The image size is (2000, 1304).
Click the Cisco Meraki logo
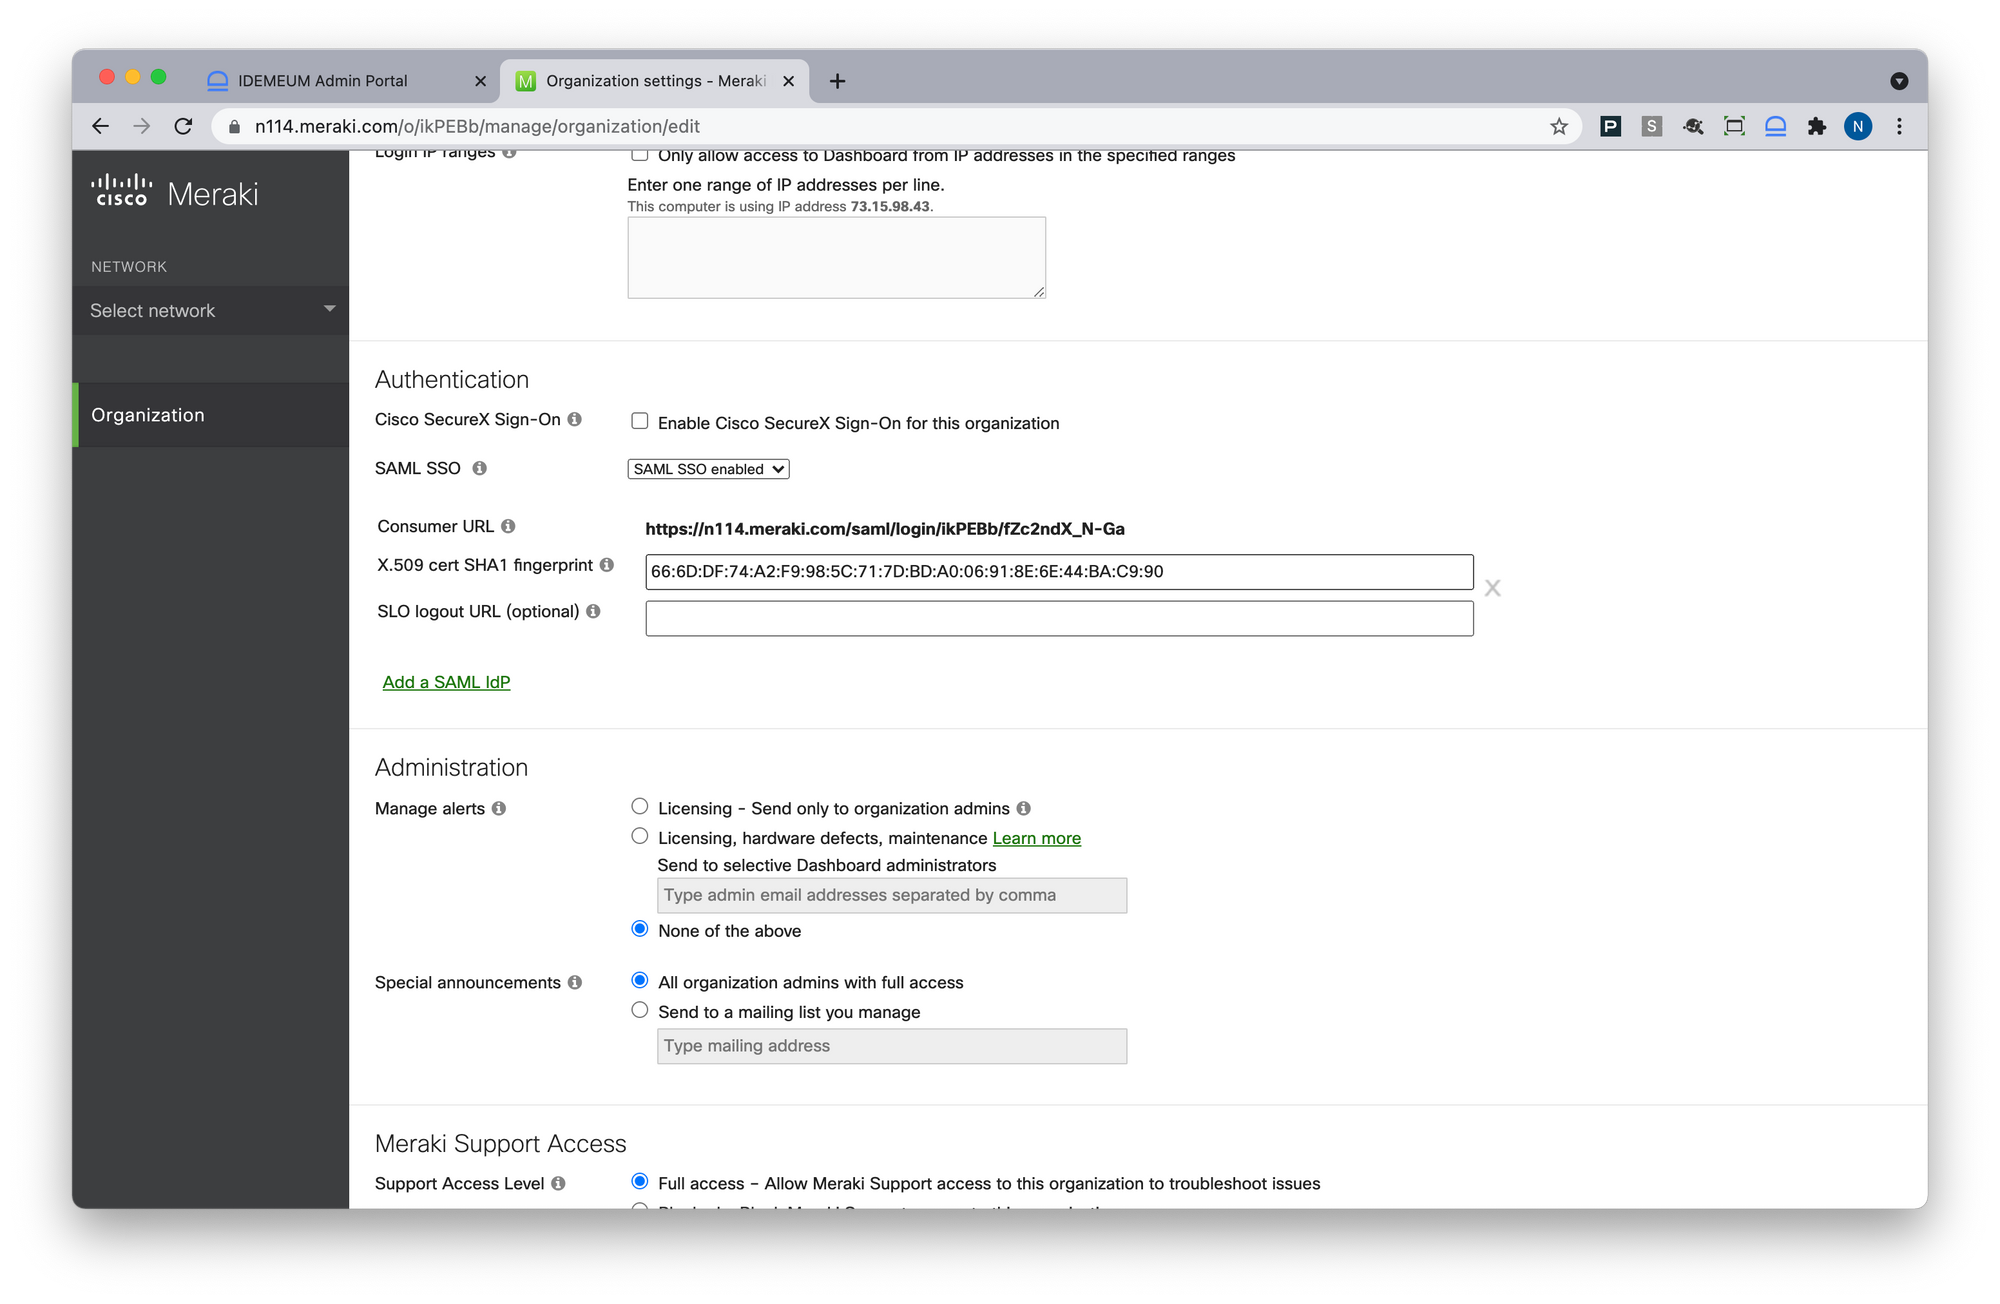175,192
